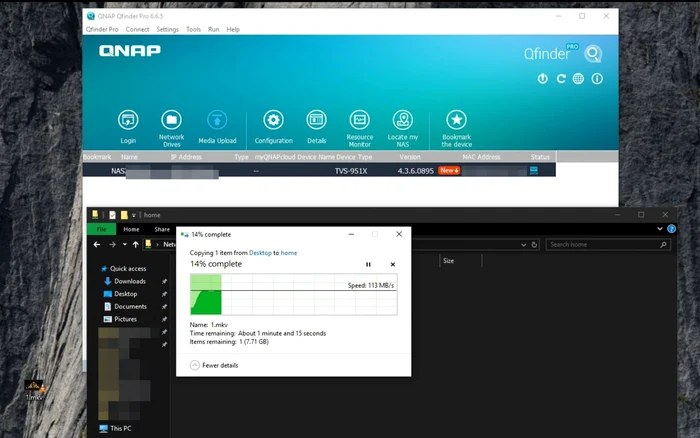Select the 1.mkv file on the desktop
Screen dimensions: 700x438
(x=34, y=390)
